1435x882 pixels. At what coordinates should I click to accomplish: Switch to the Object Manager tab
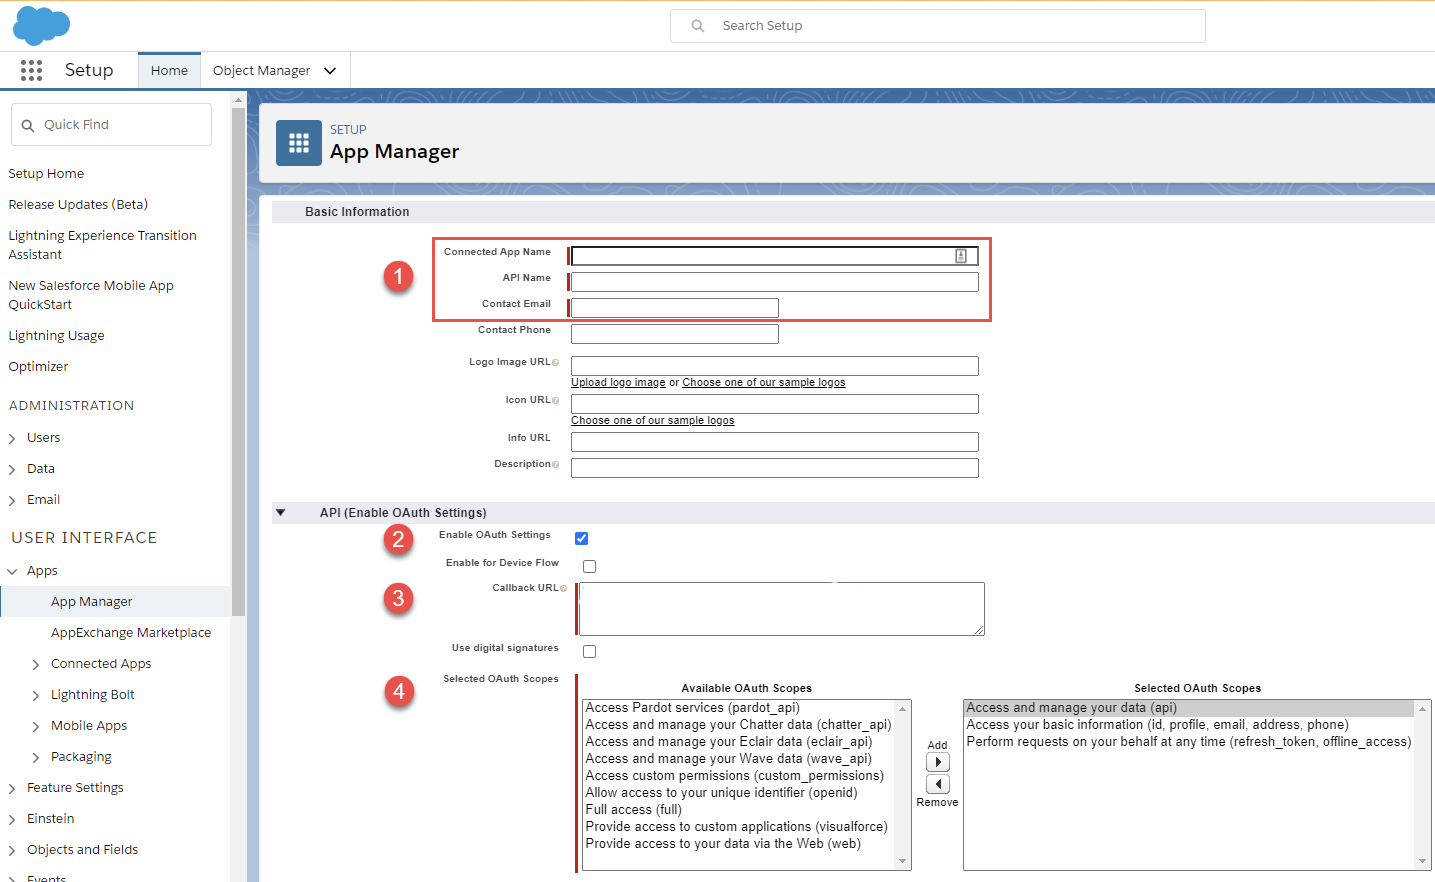(x=262, y=71)
